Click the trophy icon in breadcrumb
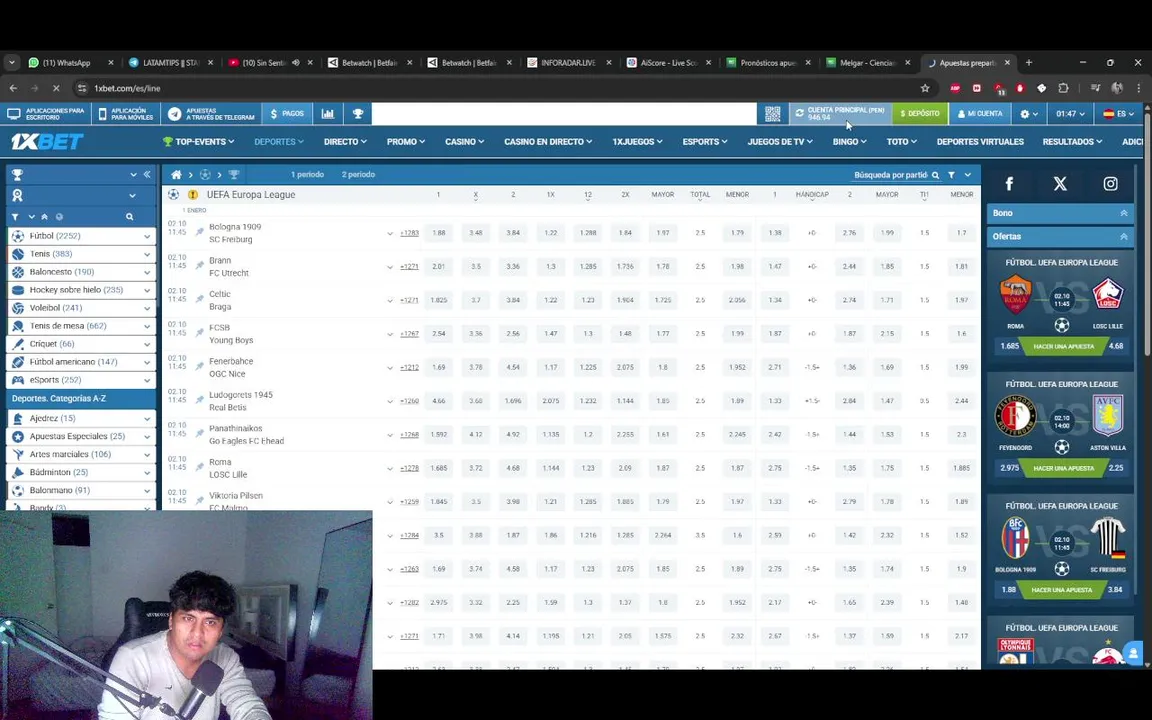 pyautogui.click(x=234, y=175)
